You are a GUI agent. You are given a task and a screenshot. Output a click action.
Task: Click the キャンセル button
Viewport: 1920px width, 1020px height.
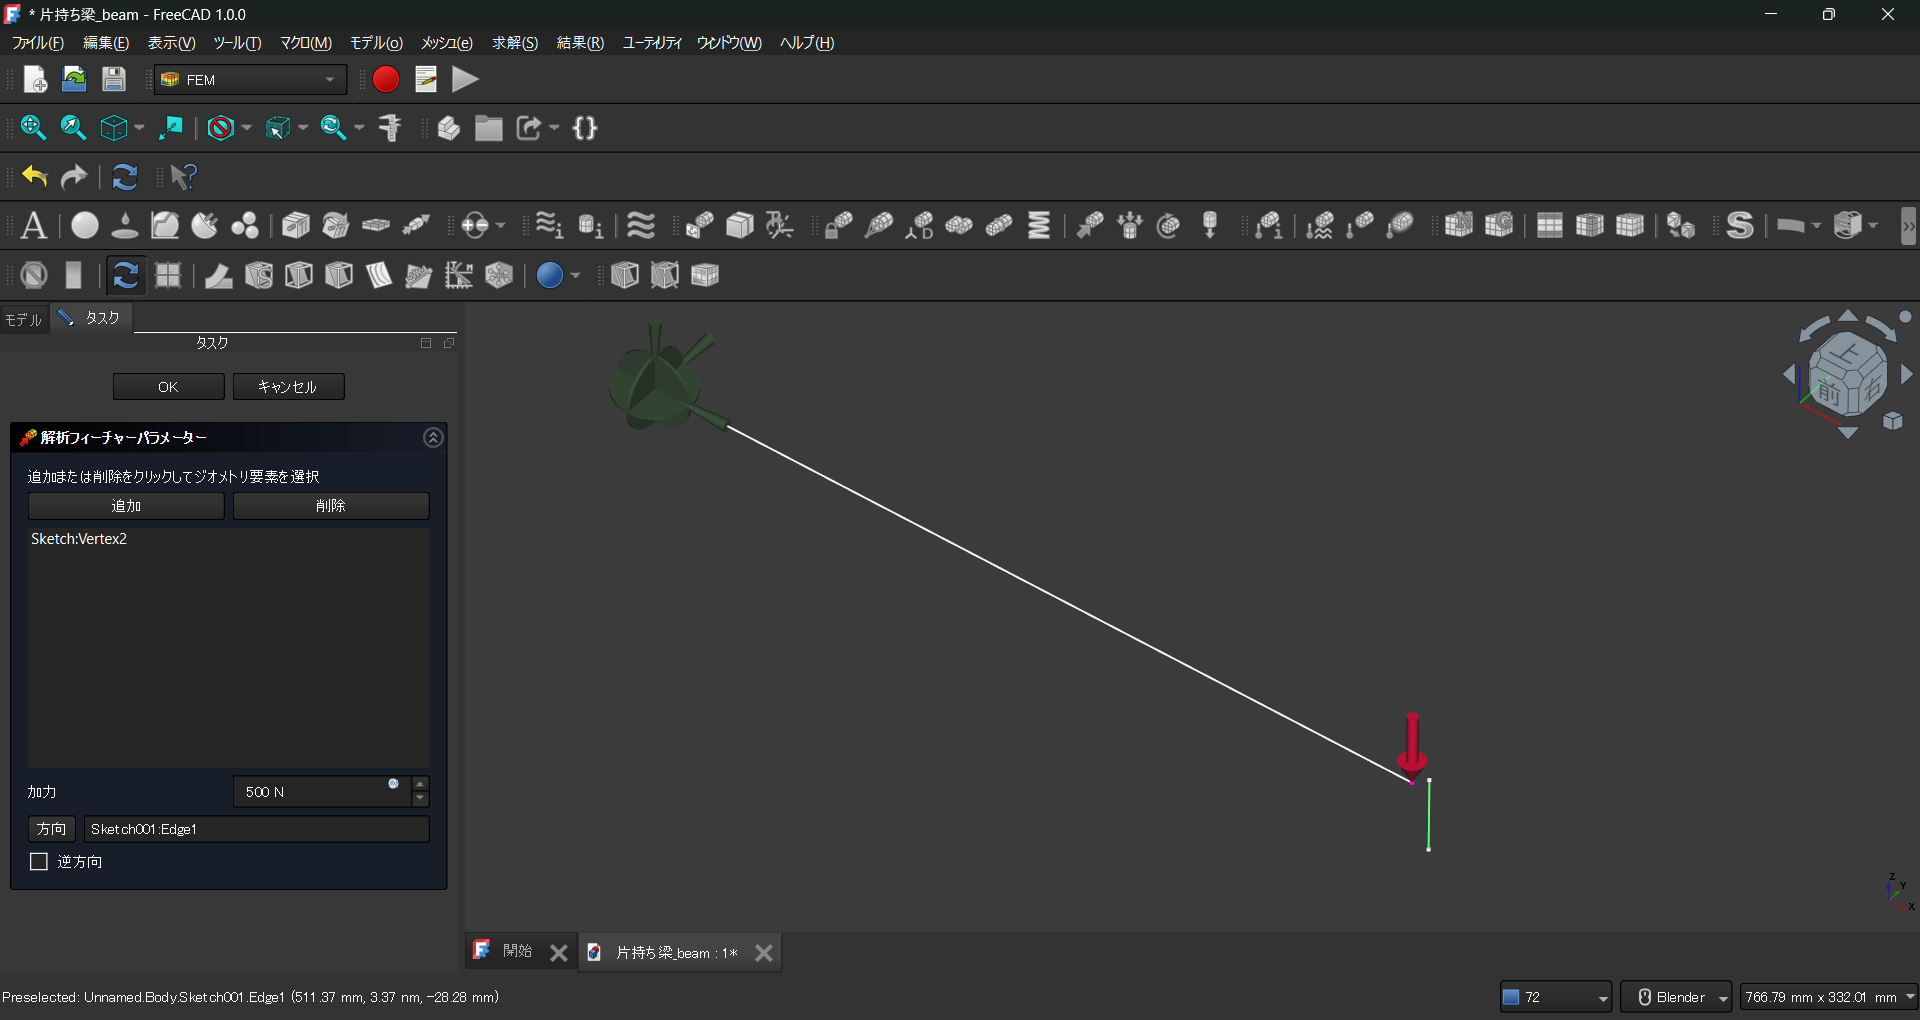pos(288,387)
